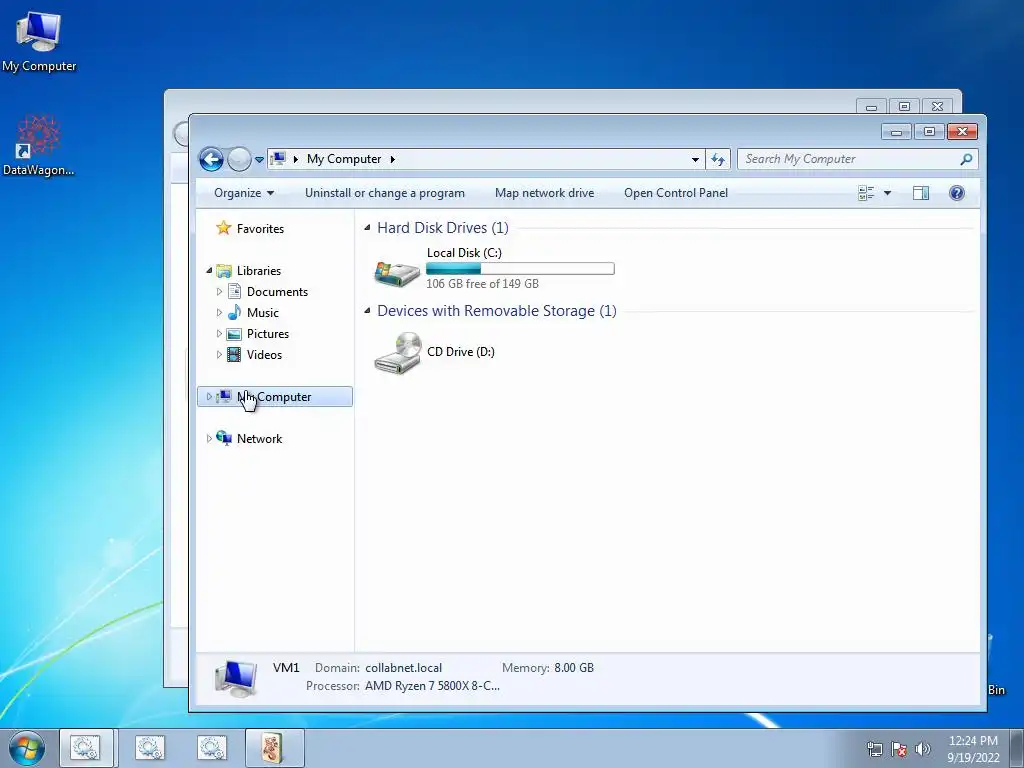Open the taskbar clock 12:24 PM

click(x=973, y=749)
